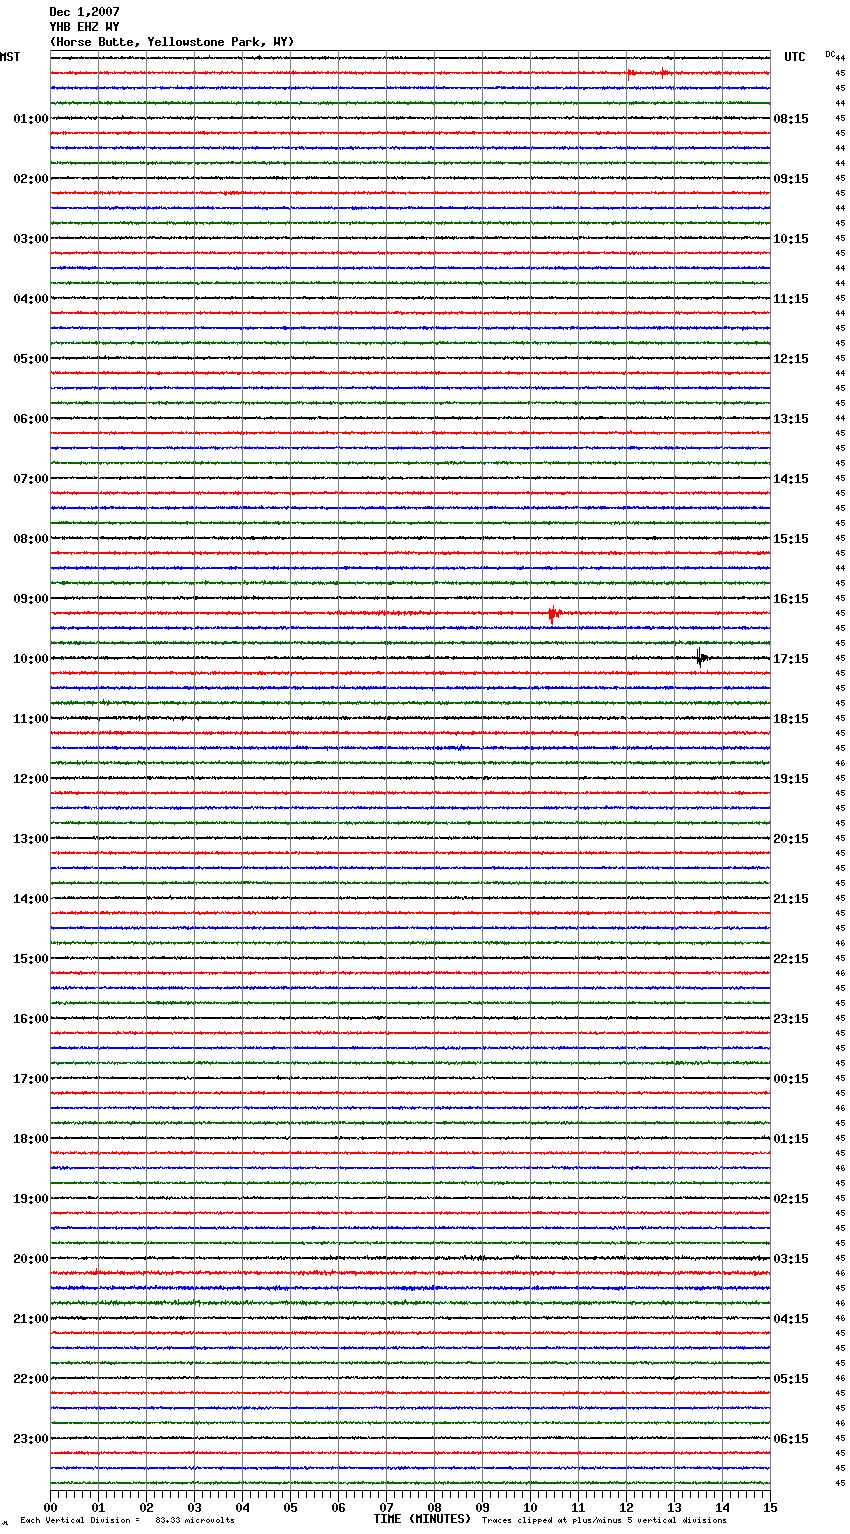Image resolution: width=850 pixels, height=1534 pixels.
Task: Click the Traces clipped at plus/minus footnote
Action: [x=604, y=1521]
